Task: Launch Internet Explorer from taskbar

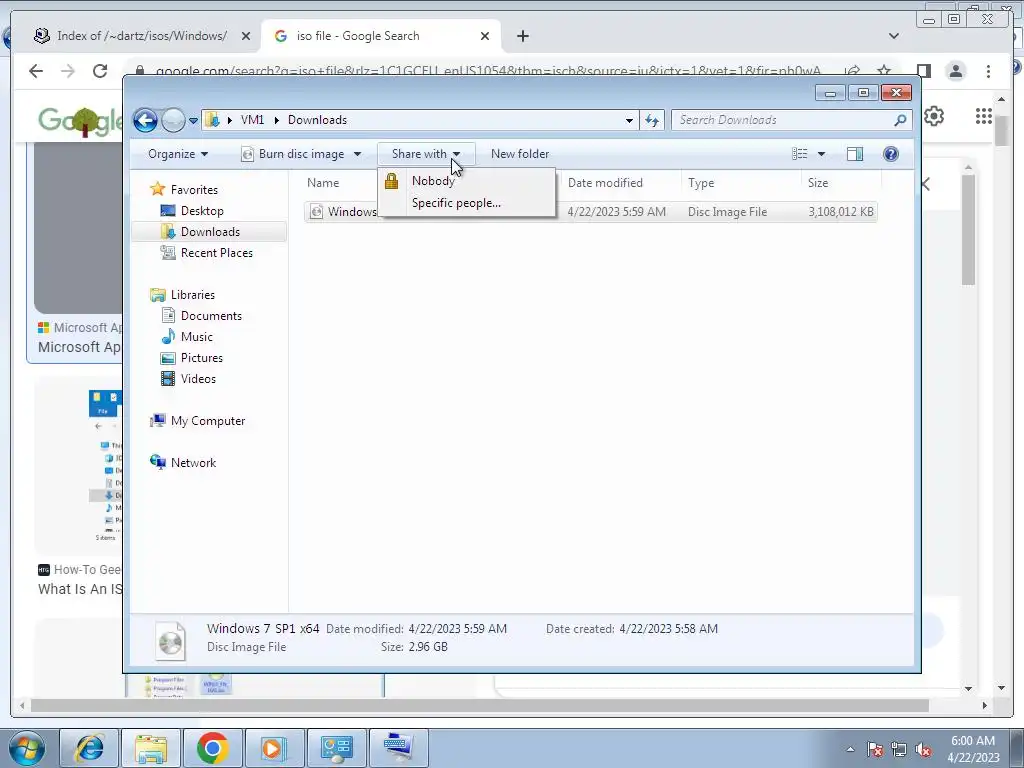Action: tap(89, 748)
